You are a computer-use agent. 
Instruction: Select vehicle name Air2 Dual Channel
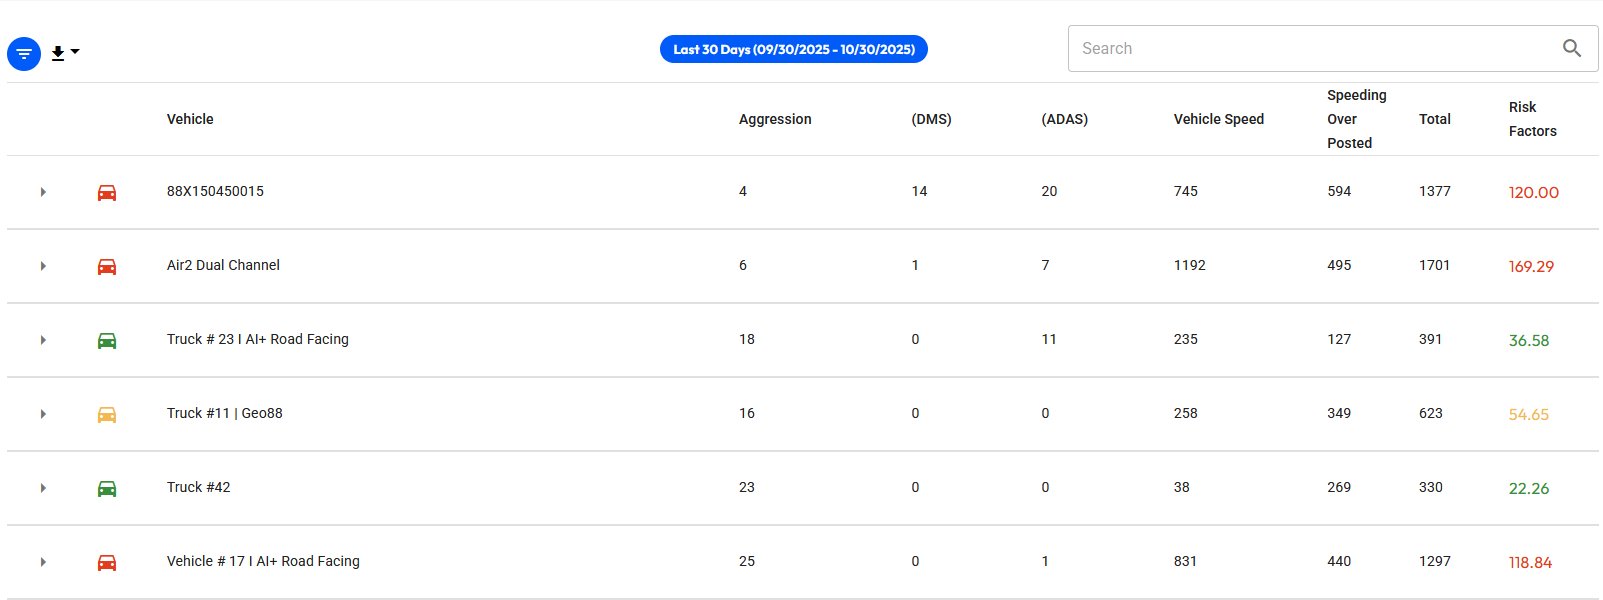pos(223,265)
